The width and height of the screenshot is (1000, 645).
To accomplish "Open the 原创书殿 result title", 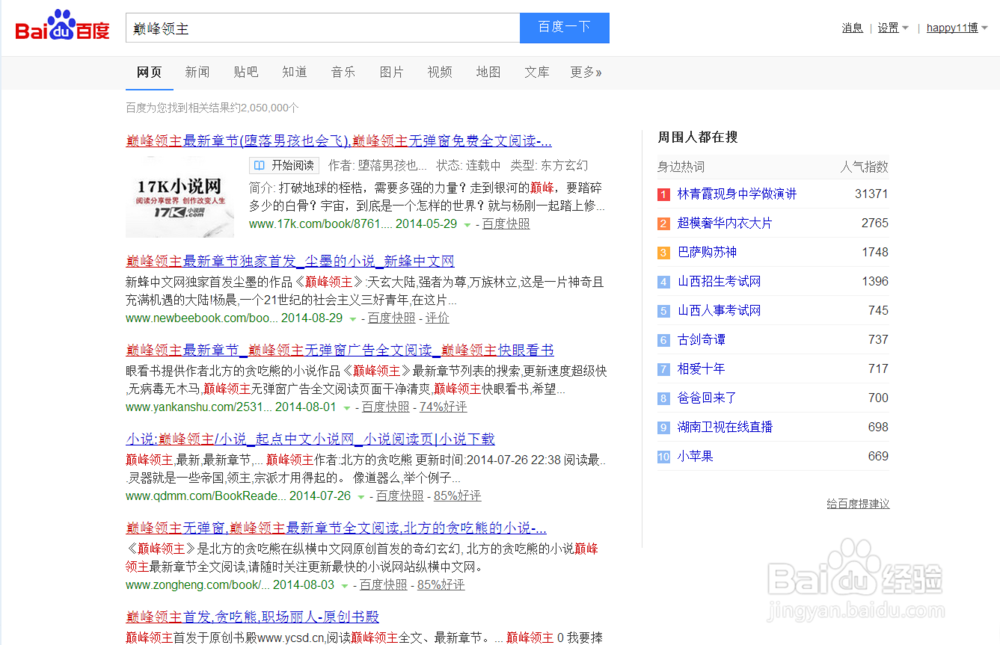I will click(253, 617).
